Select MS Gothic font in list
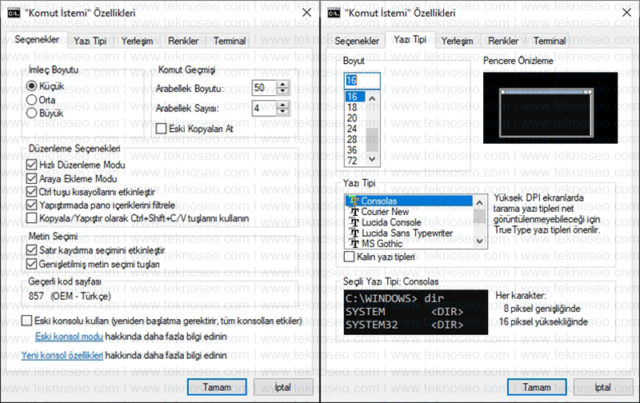The width and height of the screenshot is (640, 403). [409, 243]
